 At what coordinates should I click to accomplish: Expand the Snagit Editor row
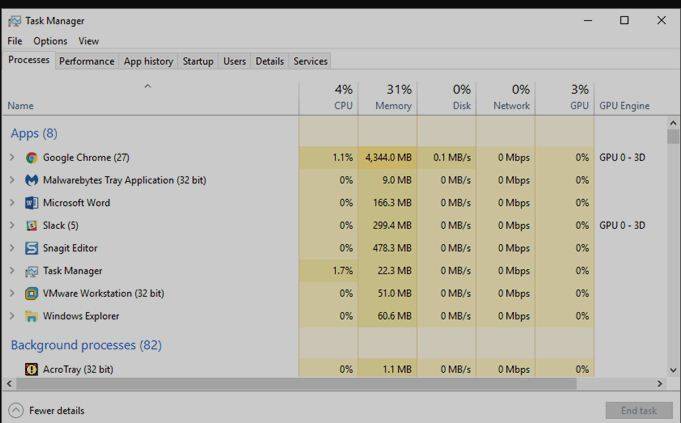pos(12,248)
